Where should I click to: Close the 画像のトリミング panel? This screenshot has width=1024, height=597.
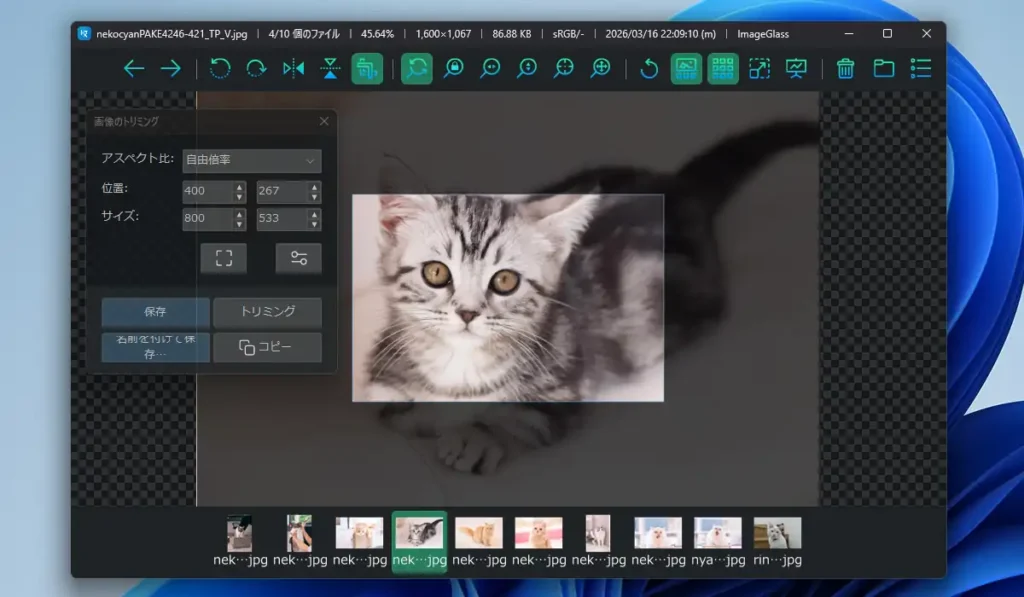(x=323, y=120)
